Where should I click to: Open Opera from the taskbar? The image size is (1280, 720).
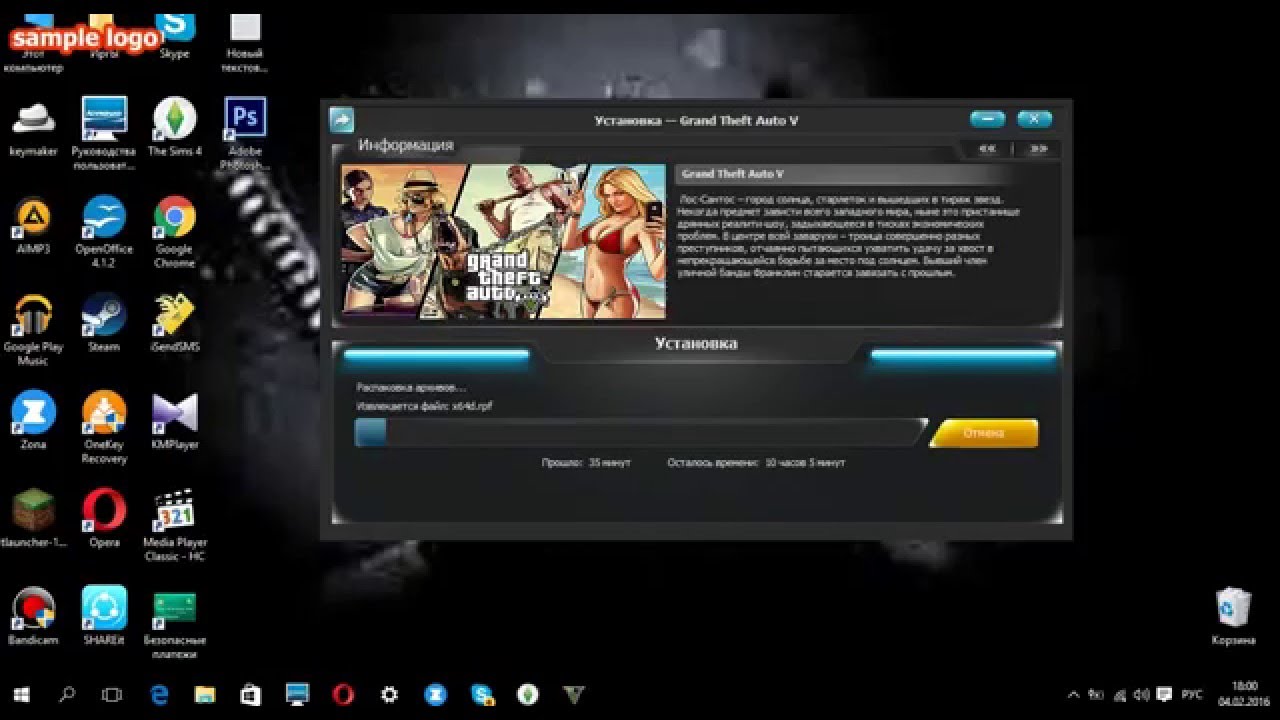pyautogui.click(x=343, y=694)
